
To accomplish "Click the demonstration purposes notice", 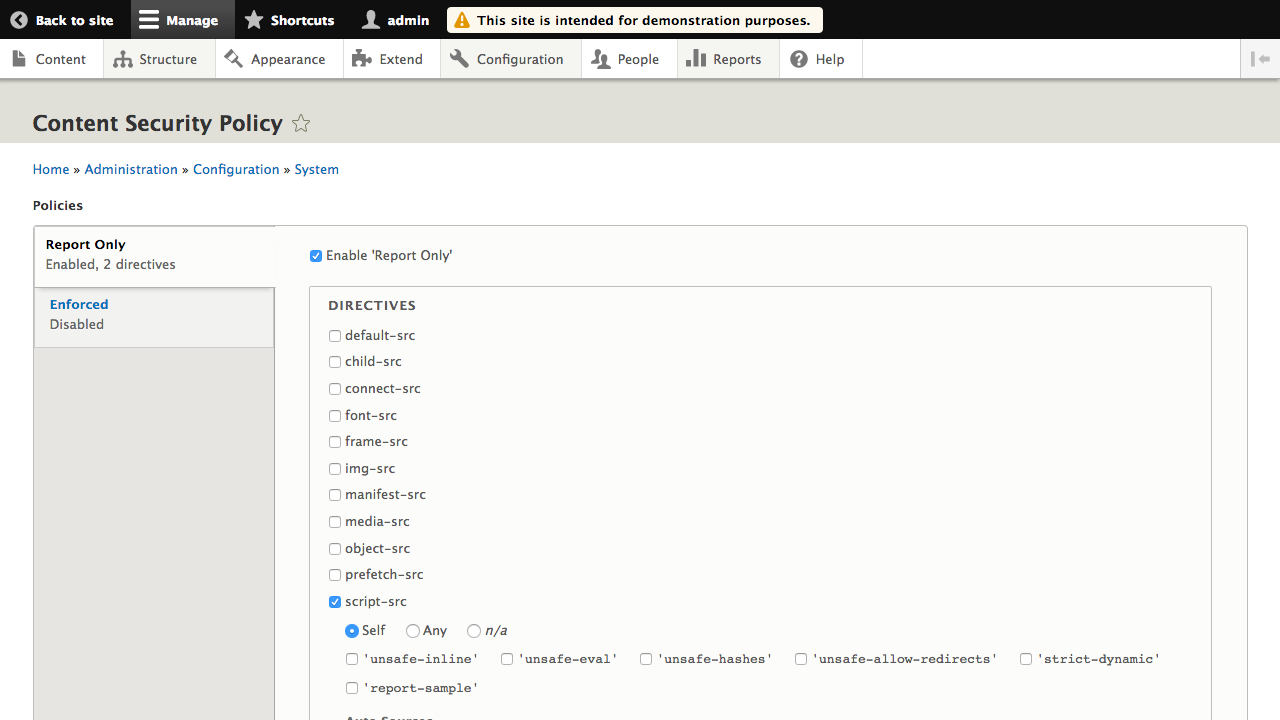I will point(635,20).
